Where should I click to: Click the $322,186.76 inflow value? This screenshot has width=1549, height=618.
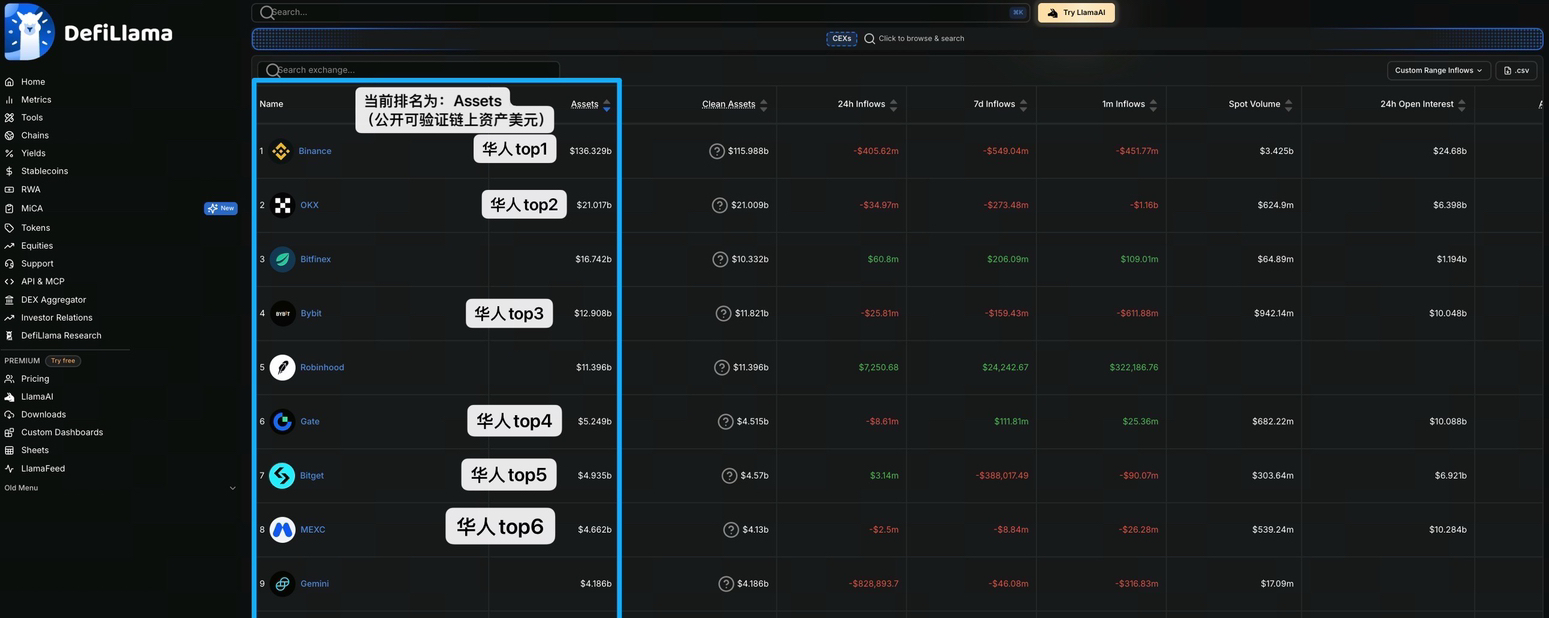pos(1134,367)
